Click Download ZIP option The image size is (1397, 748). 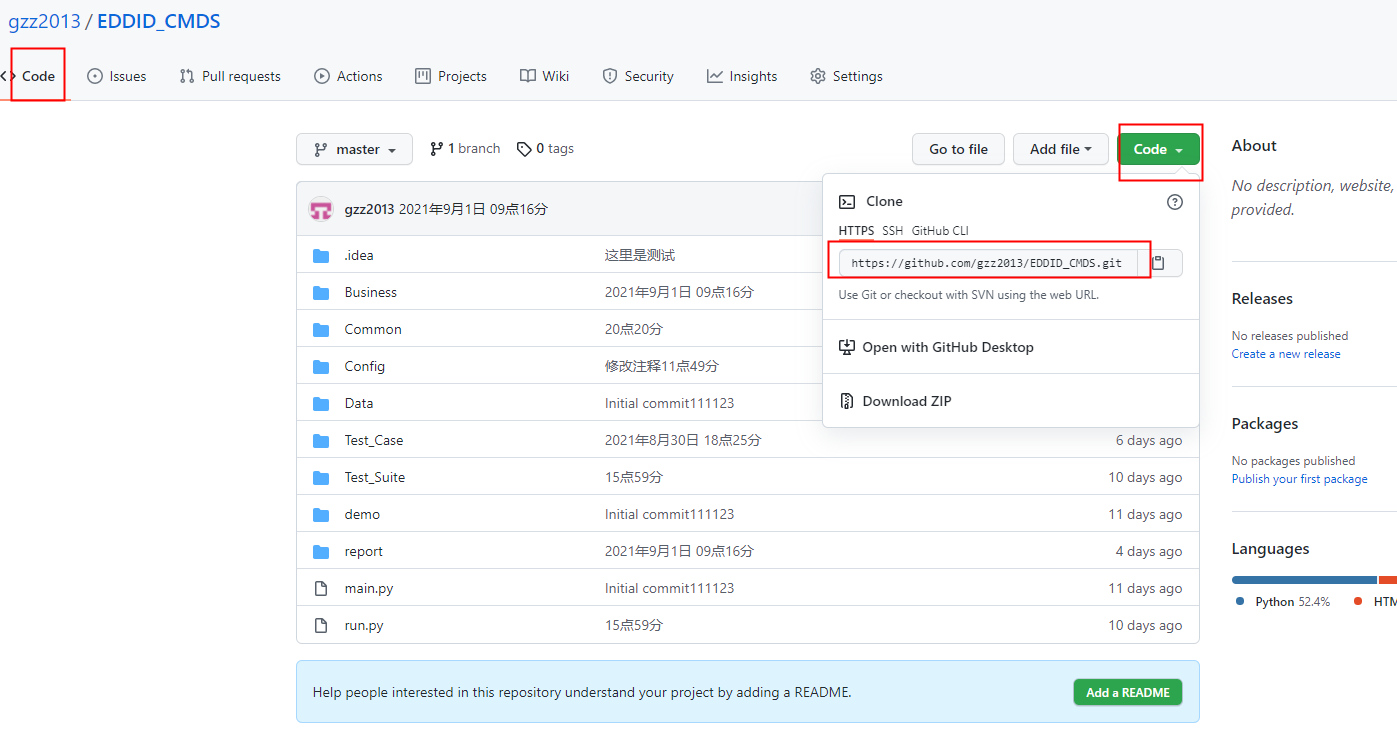pyautogui.click(x=895, y=401)
